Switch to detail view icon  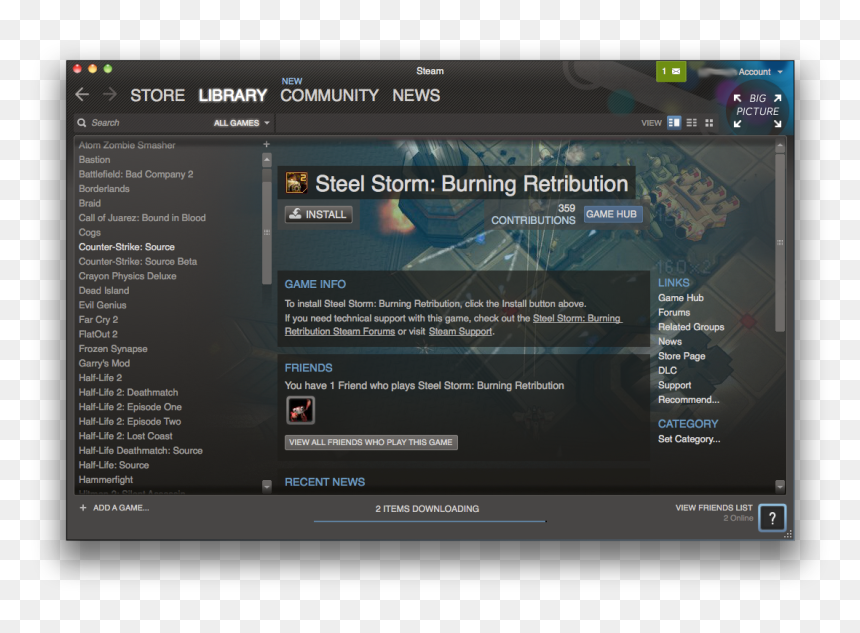(674, 122)
